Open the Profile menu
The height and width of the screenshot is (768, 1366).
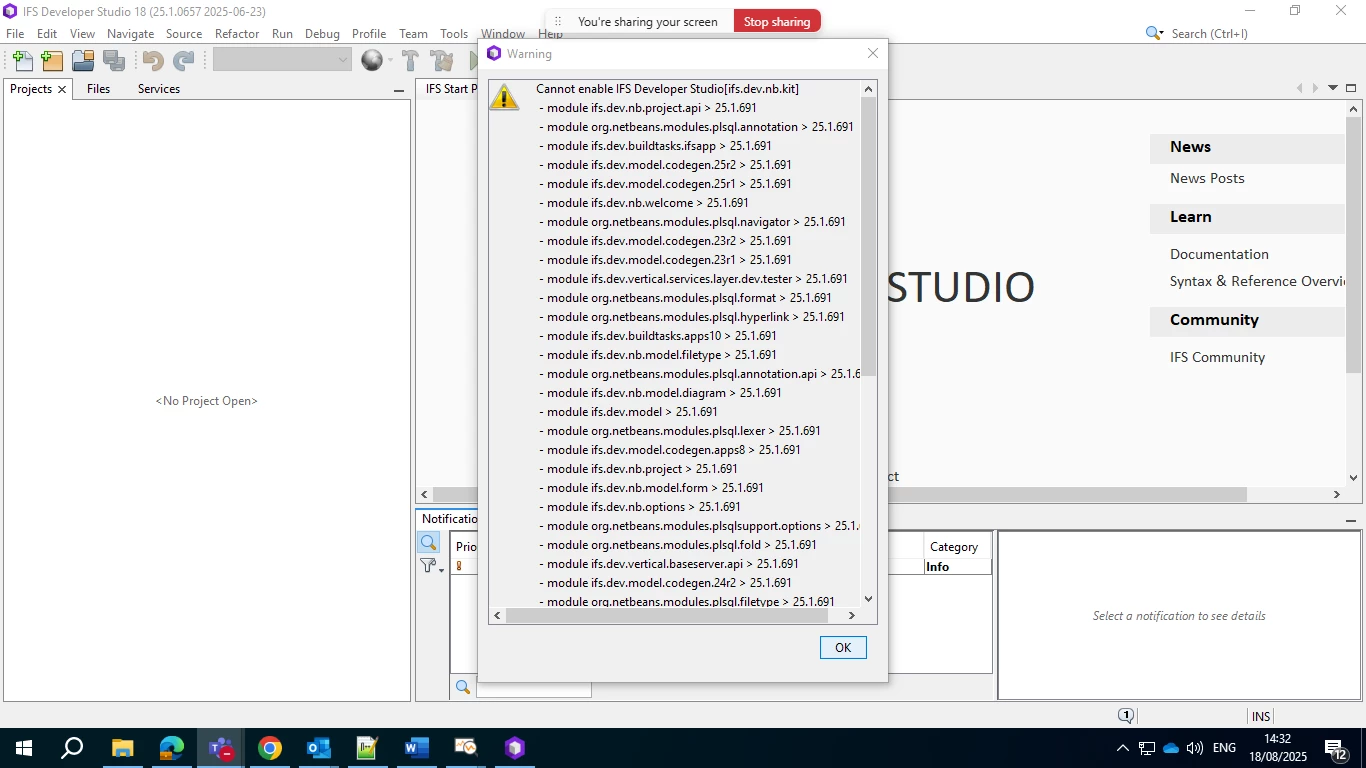point(369,33)
